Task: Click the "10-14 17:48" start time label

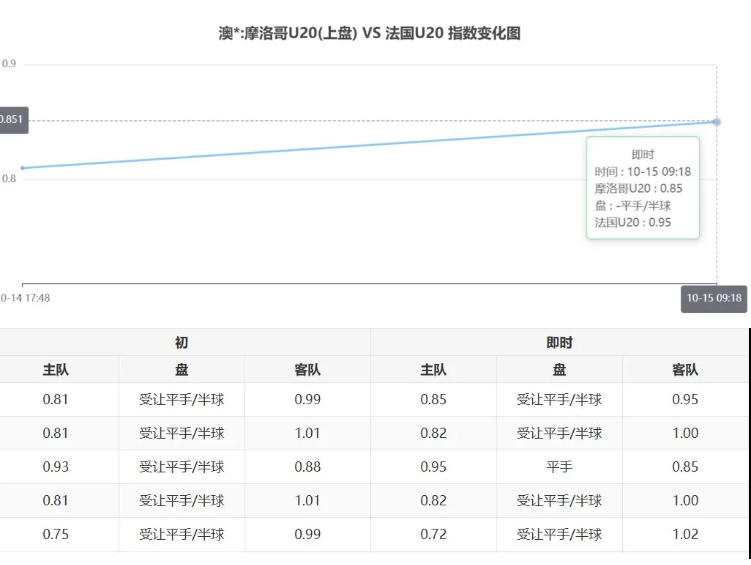Action: (25, 298)
